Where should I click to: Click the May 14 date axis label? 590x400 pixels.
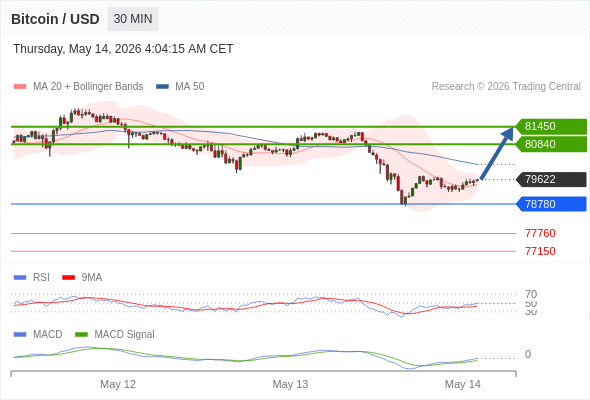click(x=462, y=384)
